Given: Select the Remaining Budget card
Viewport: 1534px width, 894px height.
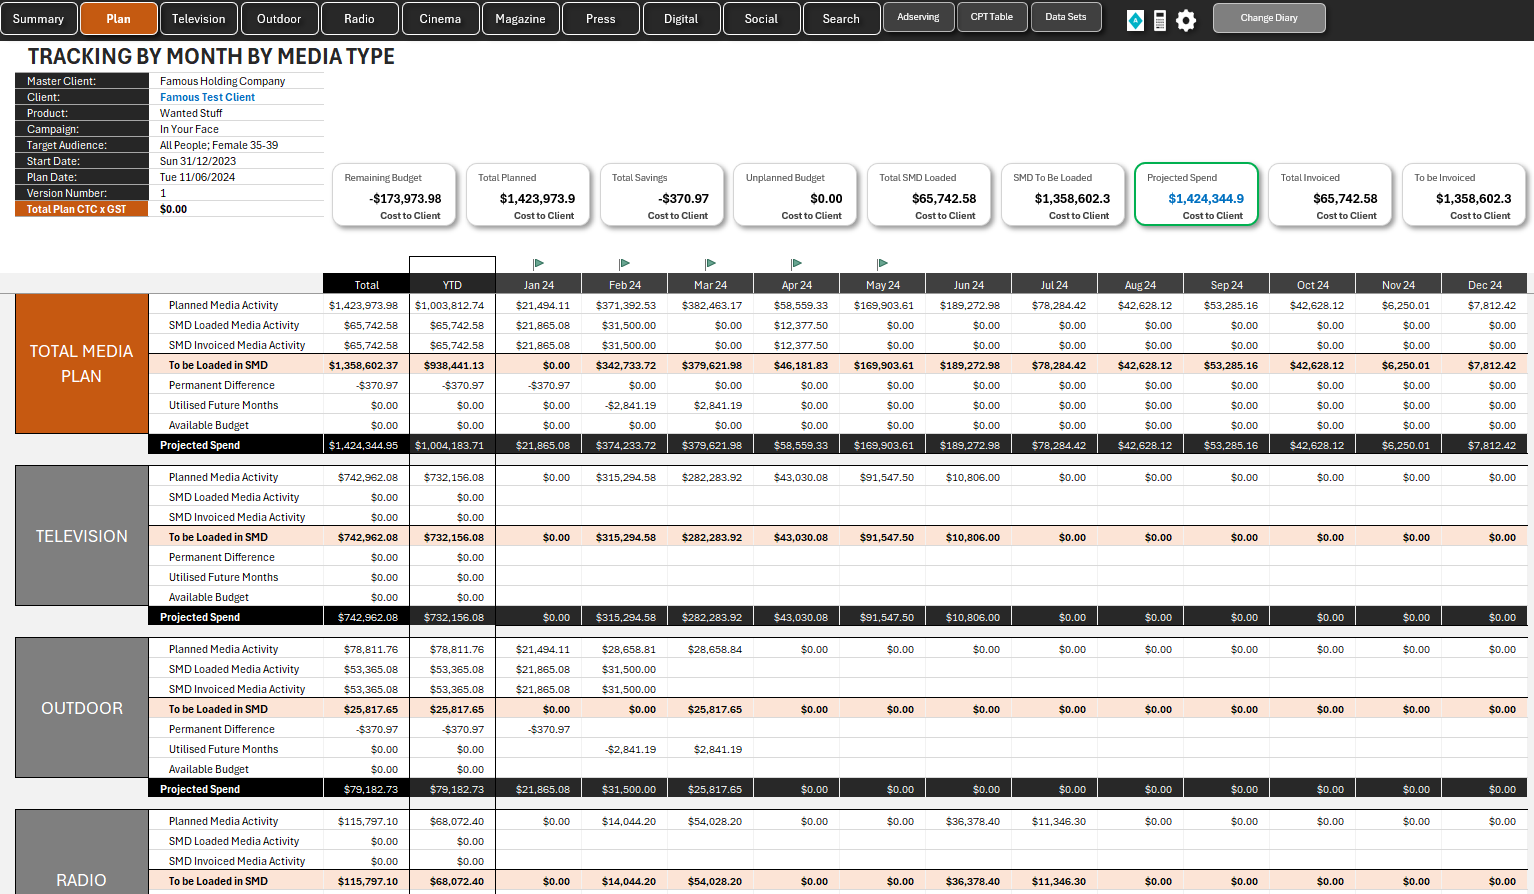Looking at the screenshot, I should (394, 195).
